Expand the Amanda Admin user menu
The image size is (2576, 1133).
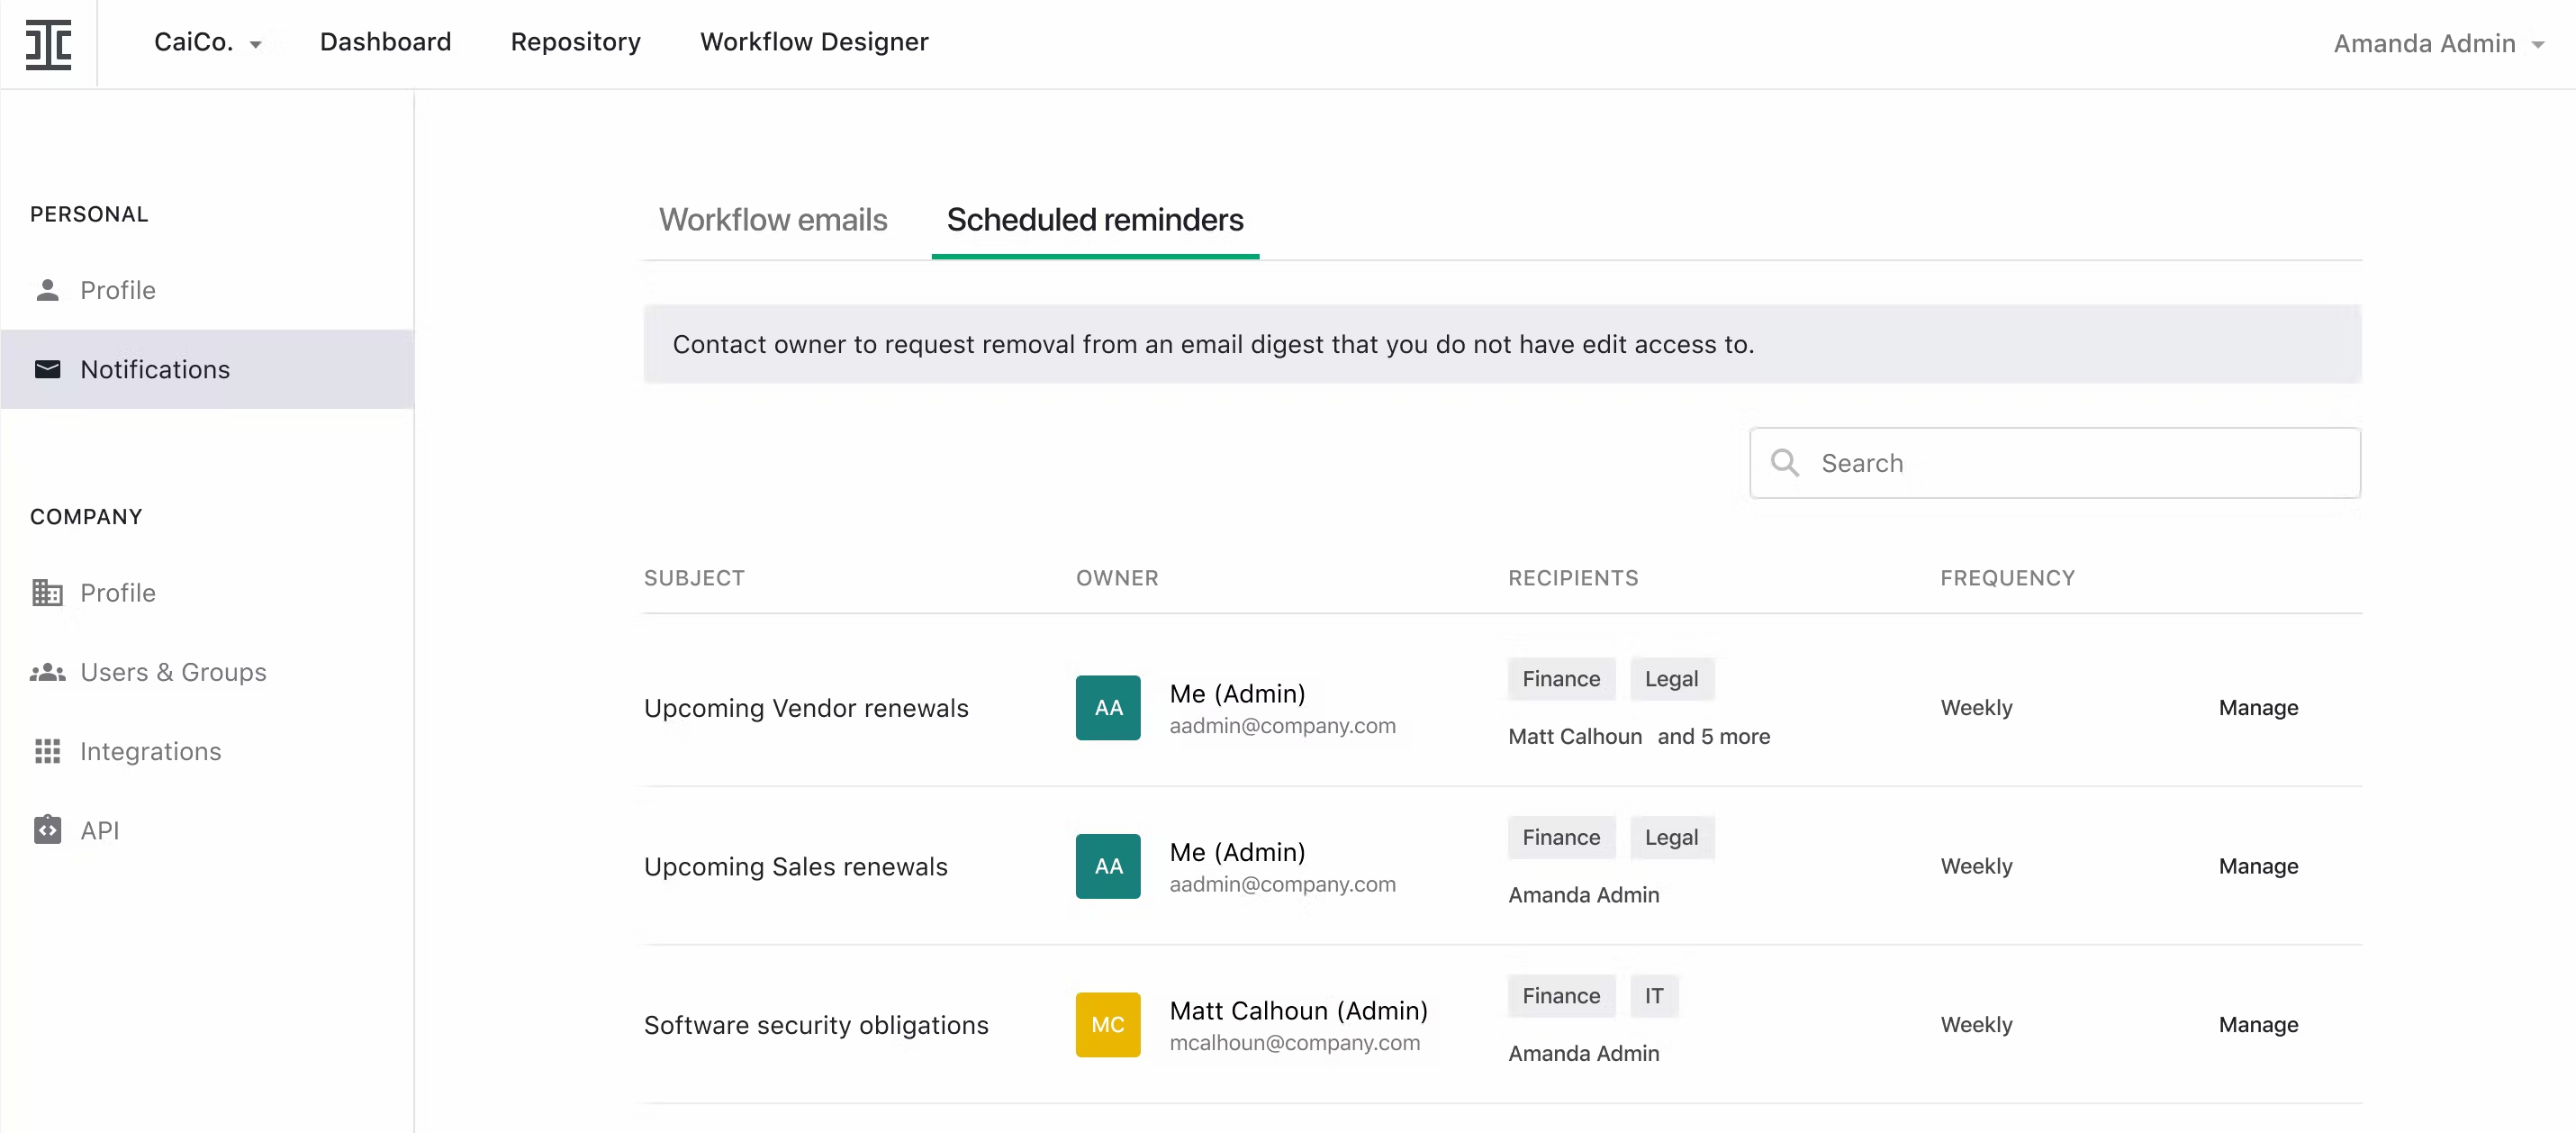[x=2438, y=44]
